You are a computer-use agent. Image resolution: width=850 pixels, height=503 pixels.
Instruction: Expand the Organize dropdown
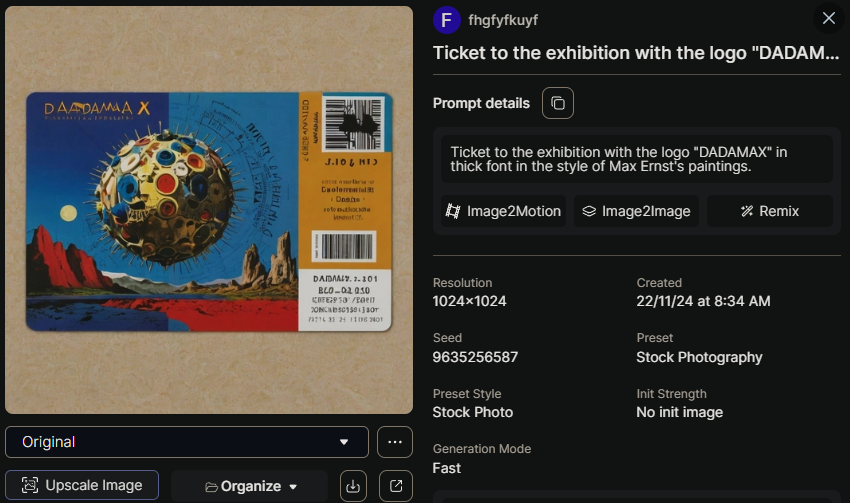[250, 486]
